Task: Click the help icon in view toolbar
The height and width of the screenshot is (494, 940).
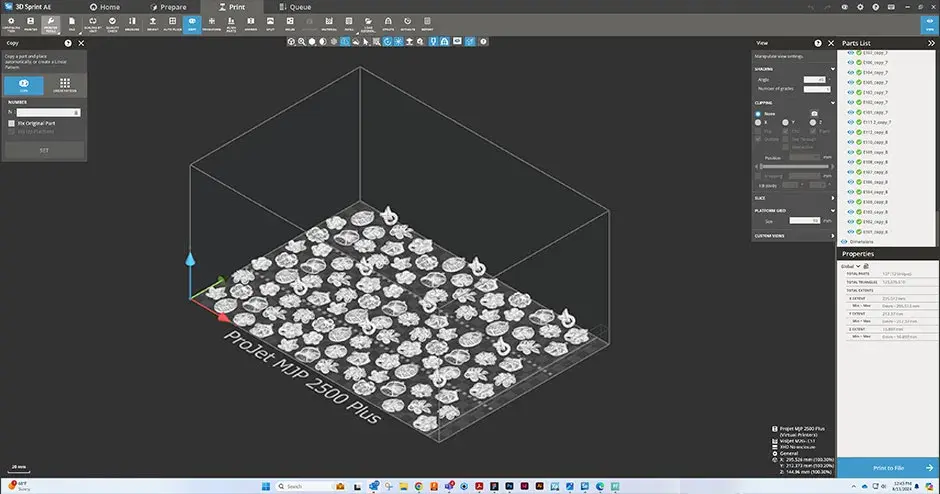Action: [483, 41]
